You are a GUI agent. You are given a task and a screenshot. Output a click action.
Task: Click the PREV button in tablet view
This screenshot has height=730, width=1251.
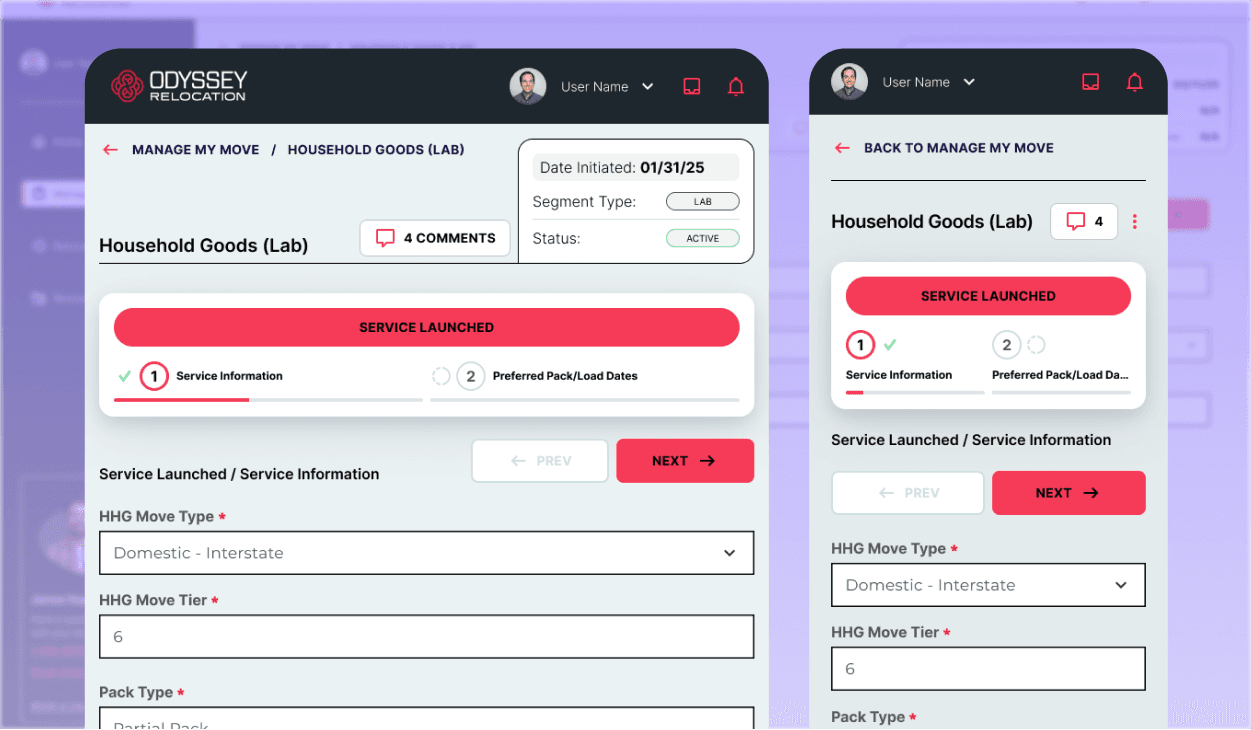540,461
